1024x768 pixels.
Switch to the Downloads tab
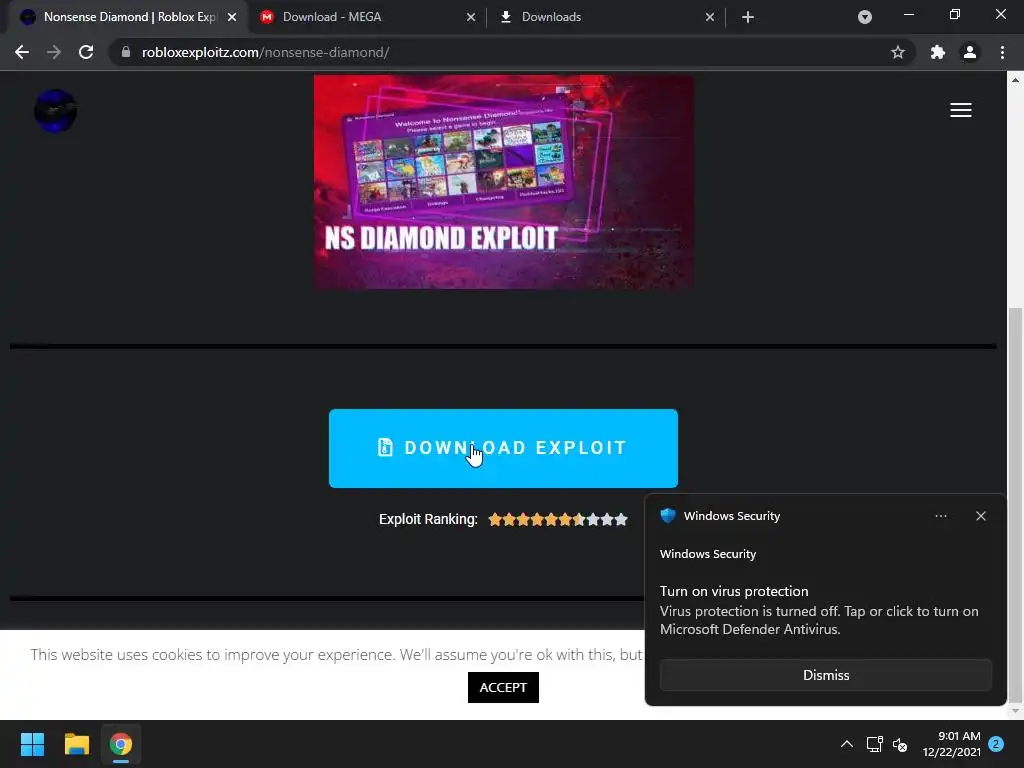click(606, 17)
